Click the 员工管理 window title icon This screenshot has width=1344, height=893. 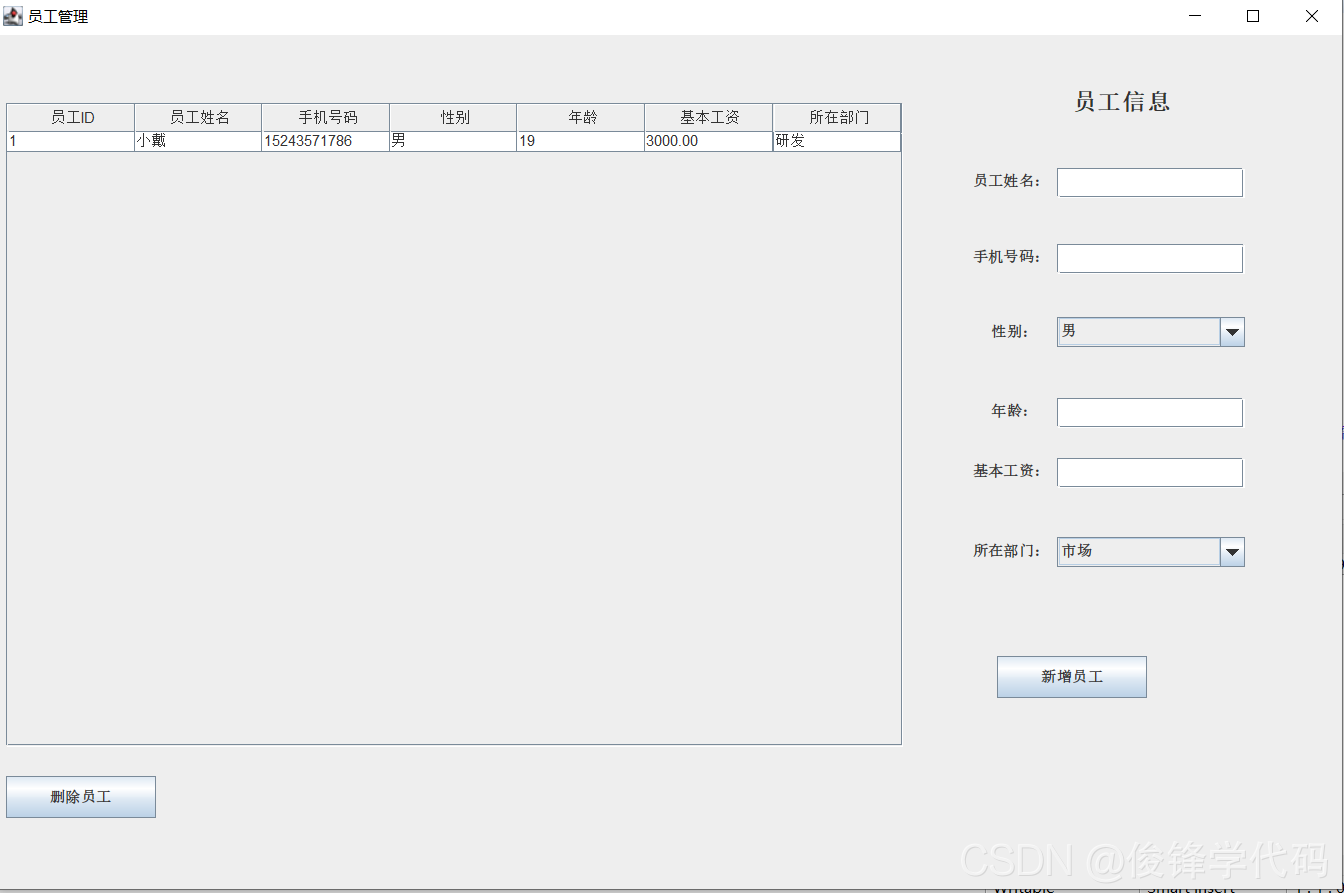click(x=13, y=16)
